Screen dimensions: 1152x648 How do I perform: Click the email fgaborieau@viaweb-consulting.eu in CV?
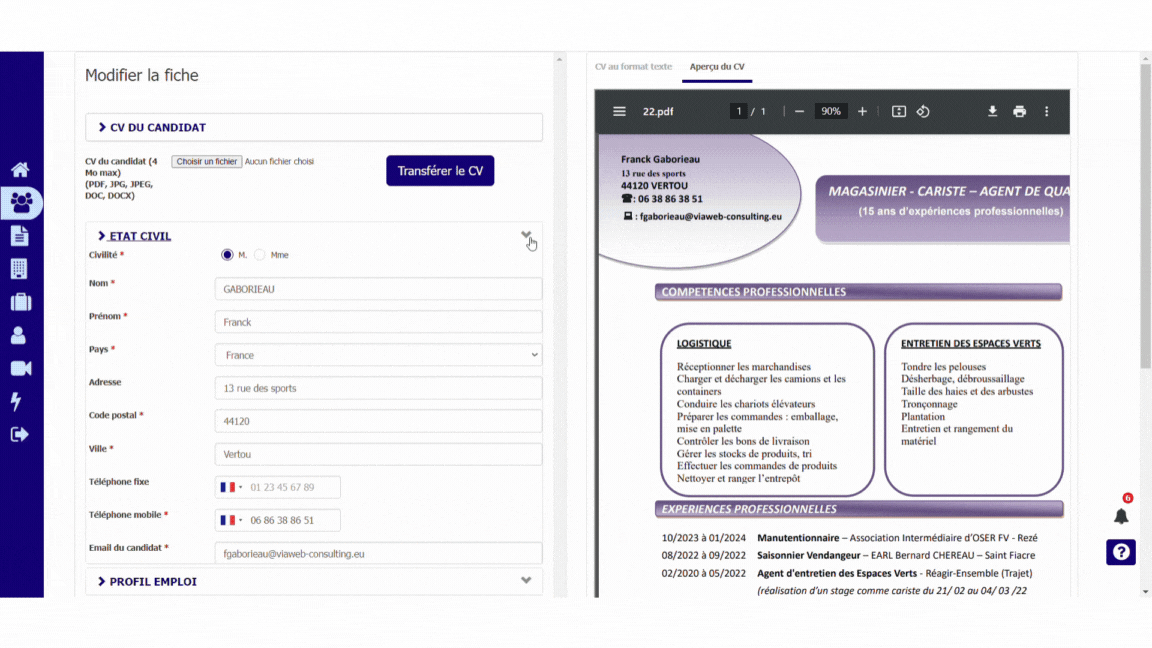(710, 217)
